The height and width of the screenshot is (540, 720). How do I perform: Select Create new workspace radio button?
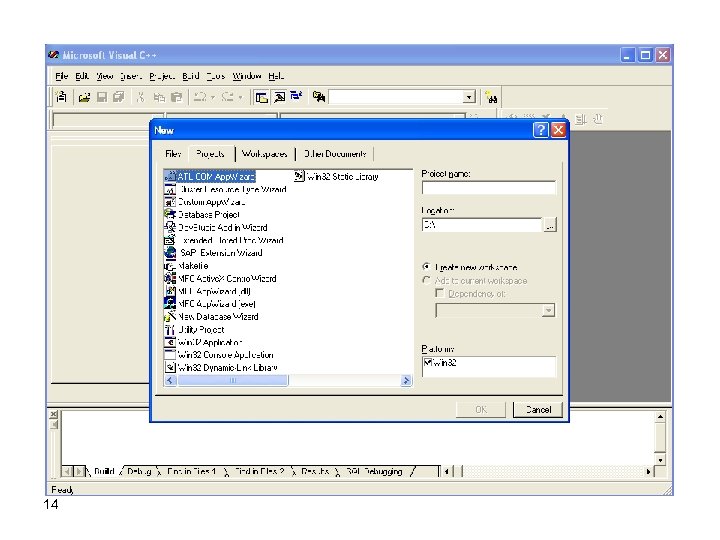pos(427,267)
